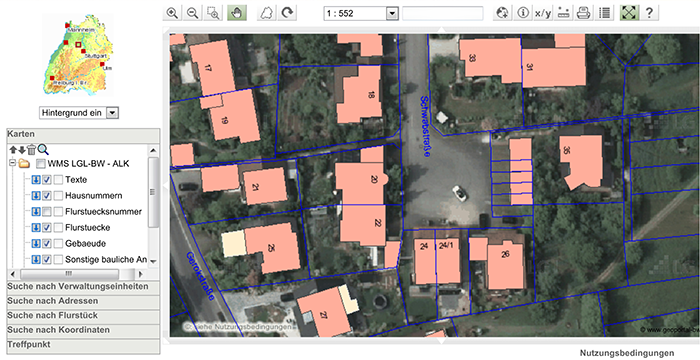Image resolution: width=700 pixels, height=360 pixels.
Task: Activate the x/y coordinates tool
Action: (543, 13)
